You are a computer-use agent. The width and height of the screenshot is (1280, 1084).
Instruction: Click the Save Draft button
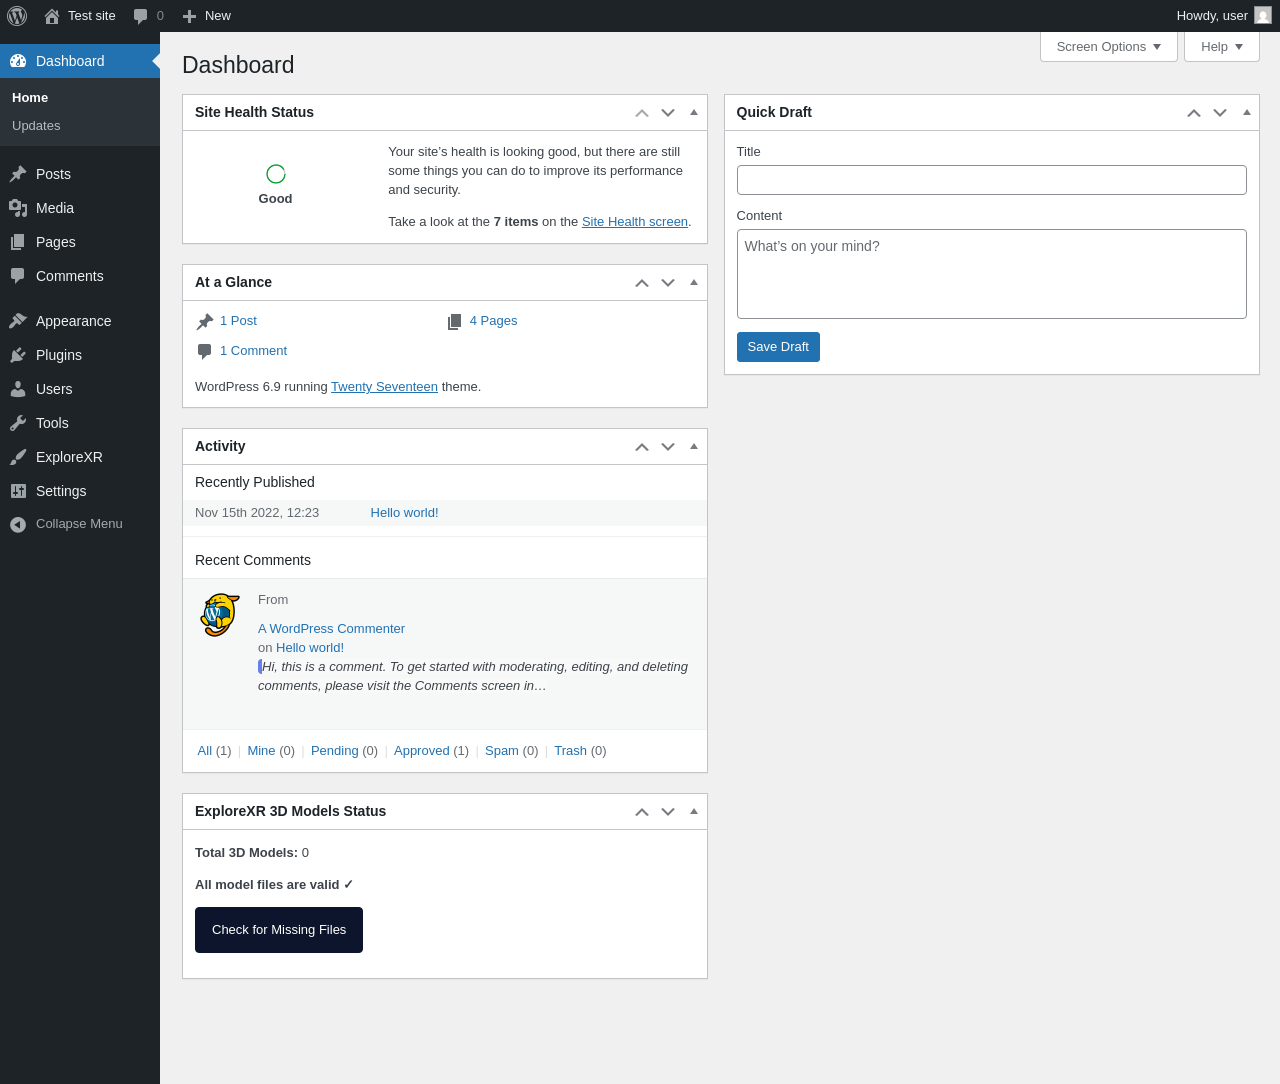[x=778, y=347]
